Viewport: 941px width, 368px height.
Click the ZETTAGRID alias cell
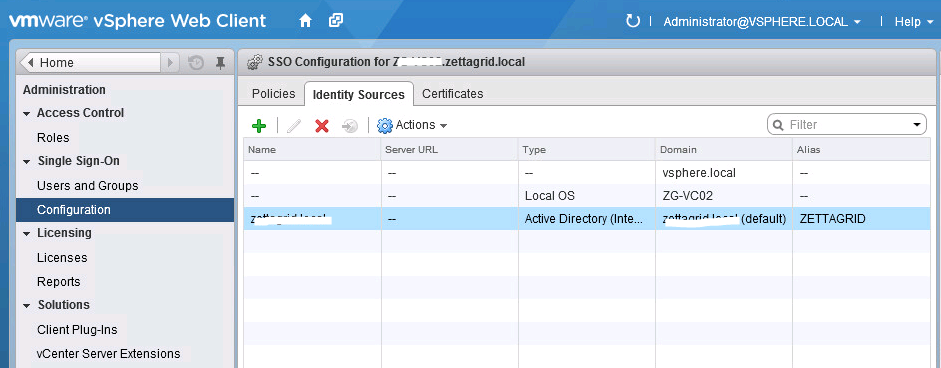point(861,219)
